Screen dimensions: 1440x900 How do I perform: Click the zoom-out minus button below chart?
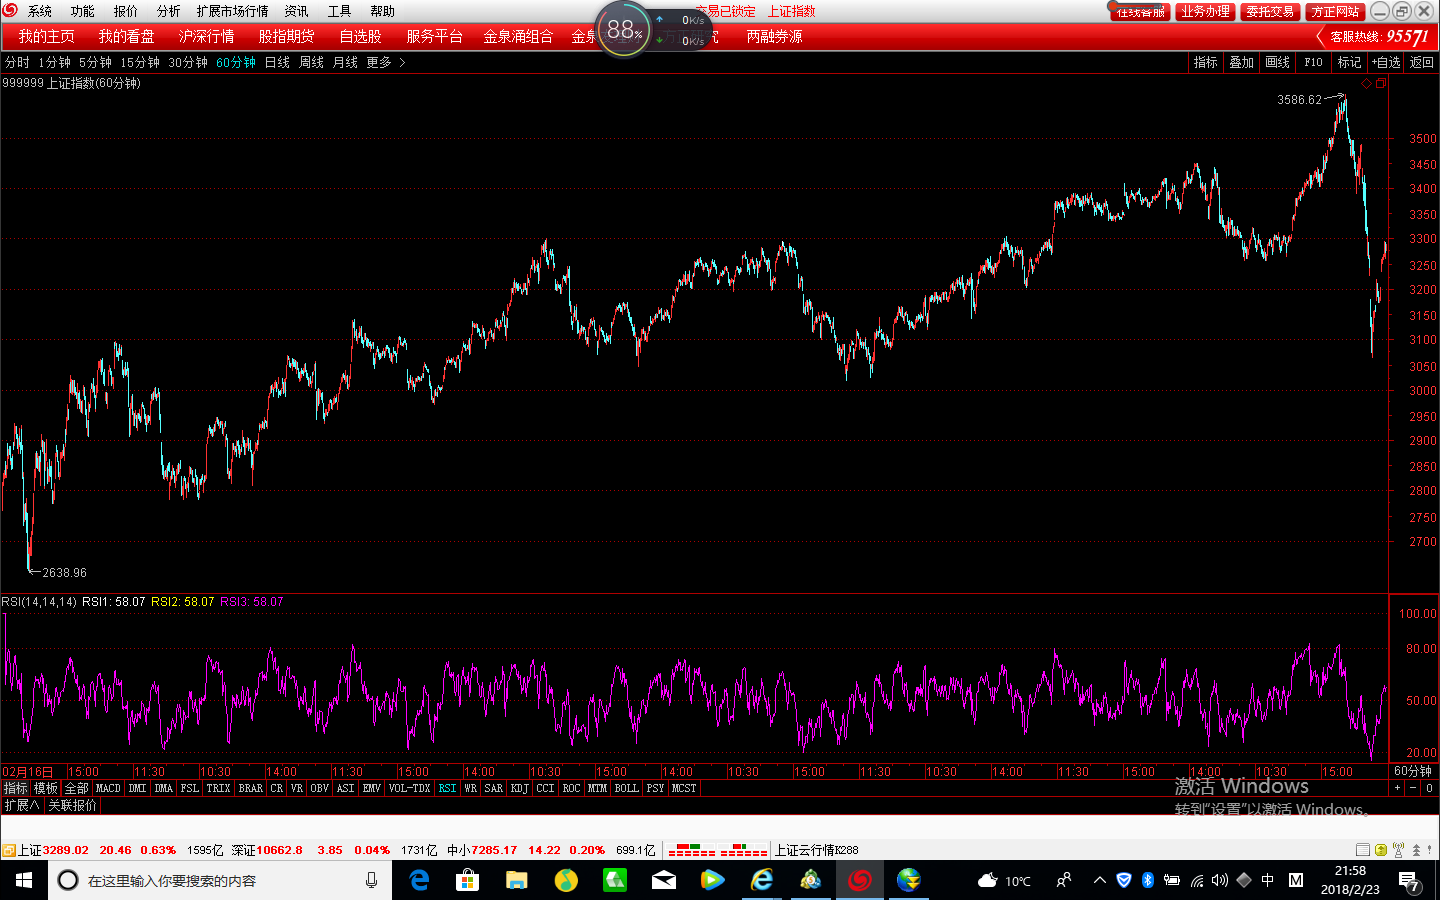1413,788
